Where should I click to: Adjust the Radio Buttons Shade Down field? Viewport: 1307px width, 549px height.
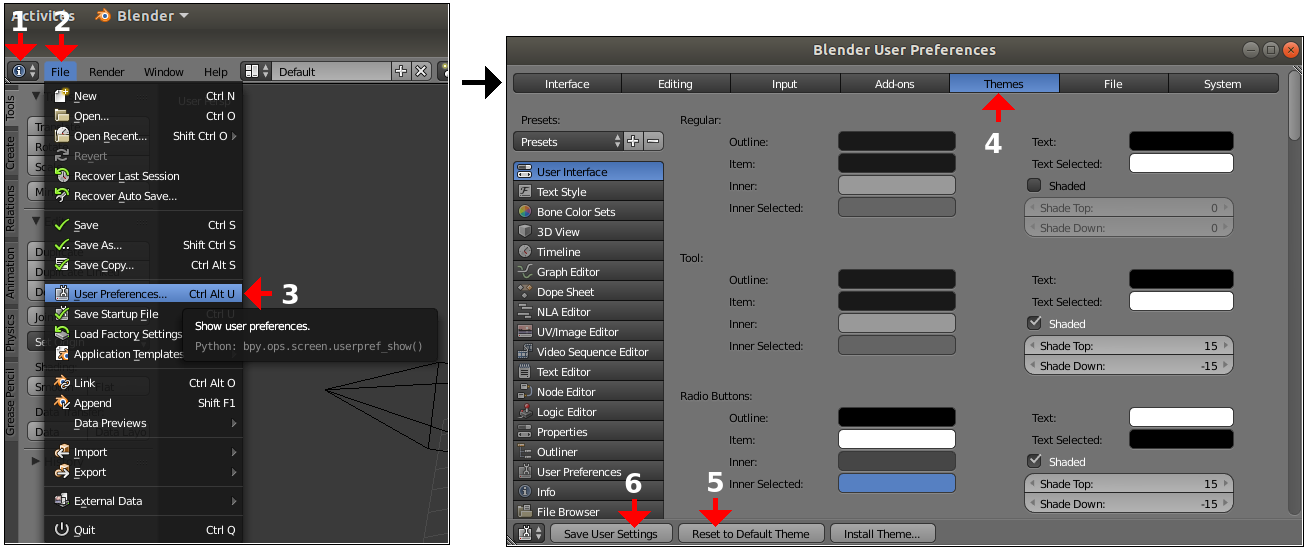click(x=1129, y=504)
